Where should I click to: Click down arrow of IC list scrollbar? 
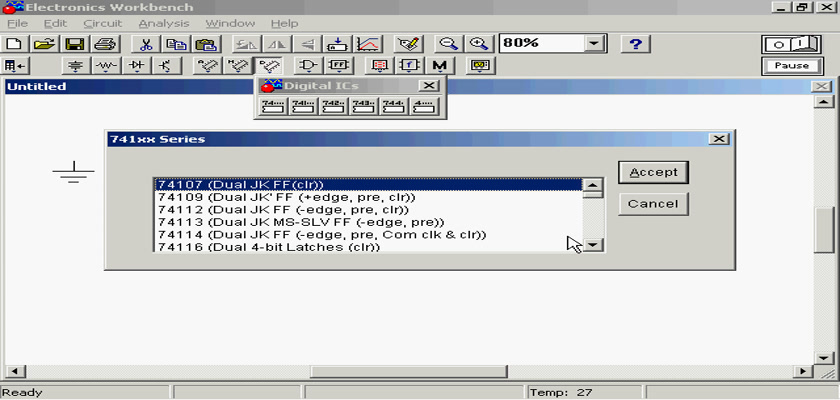[592, 245]
